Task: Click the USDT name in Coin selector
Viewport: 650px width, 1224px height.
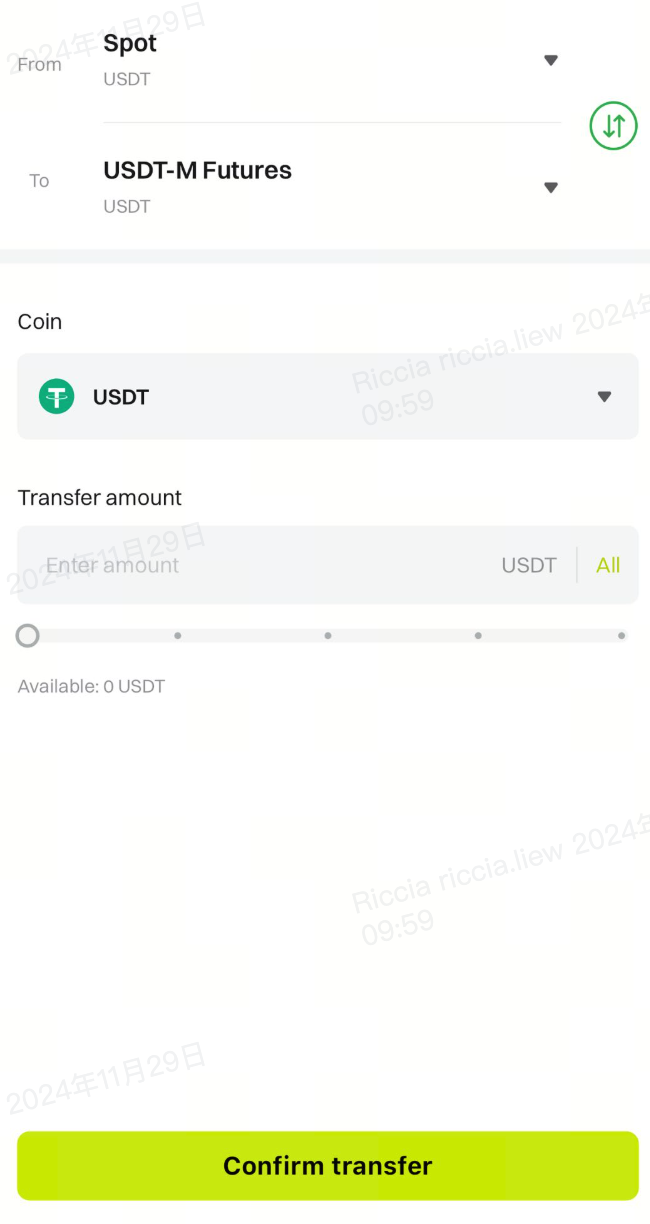Action: click(121, 397)
